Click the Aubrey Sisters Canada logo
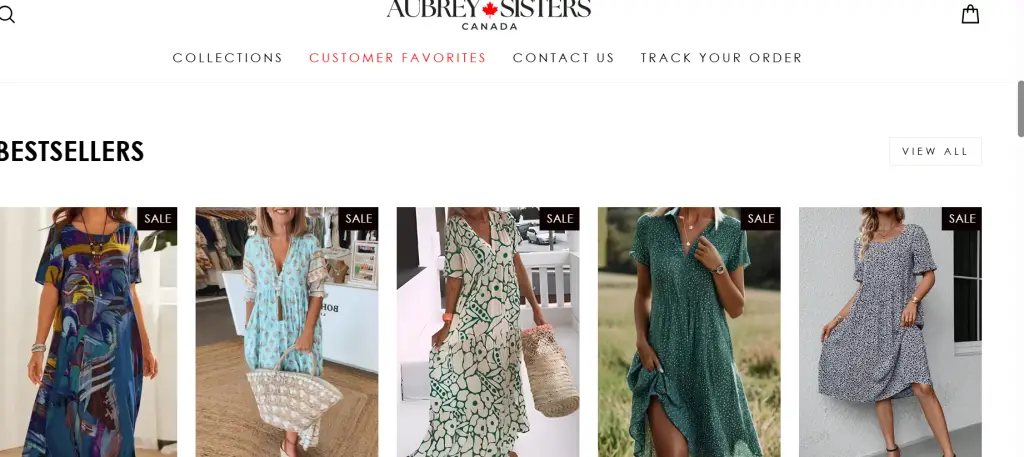Screen dimensions: 1024x457 click(x=488, y=14)
